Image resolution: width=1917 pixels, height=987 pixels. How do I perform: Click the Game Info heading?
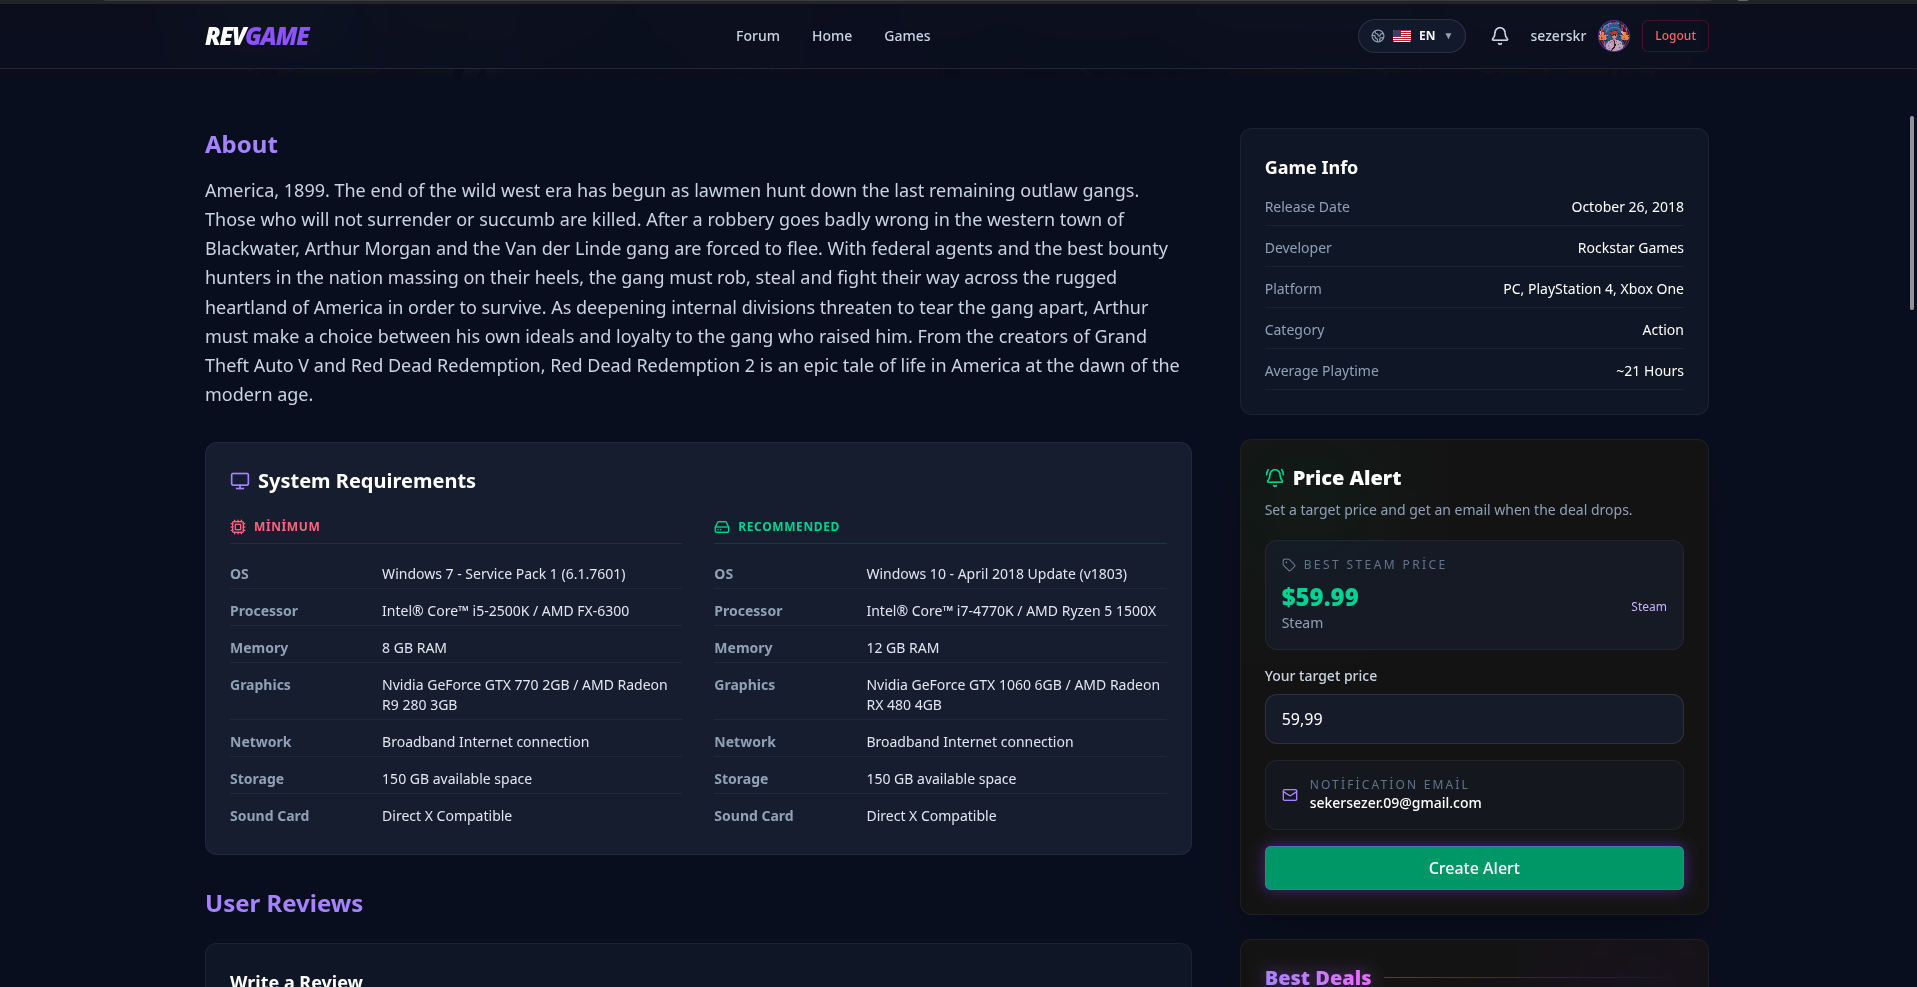(1311, 168)
